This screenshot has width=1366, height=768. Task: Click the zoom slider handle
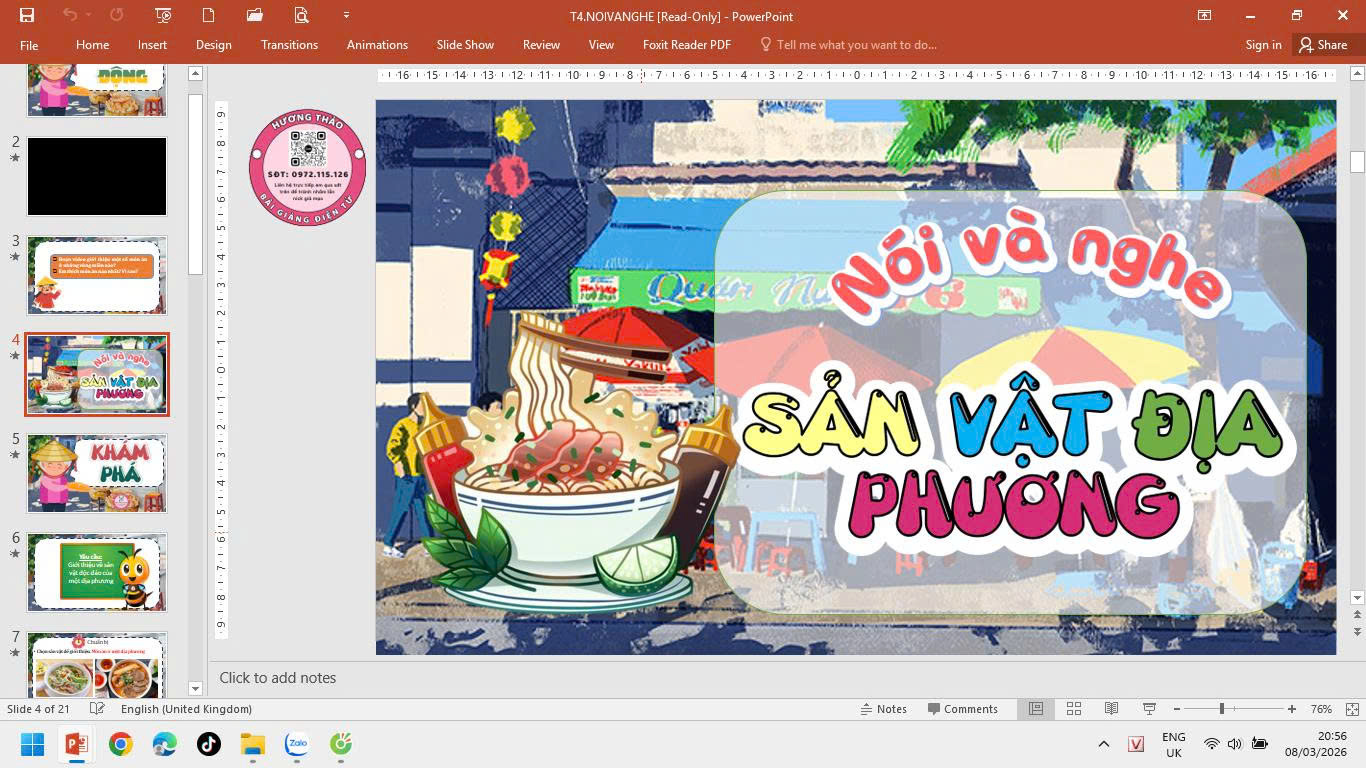[x=1221, y=709]
